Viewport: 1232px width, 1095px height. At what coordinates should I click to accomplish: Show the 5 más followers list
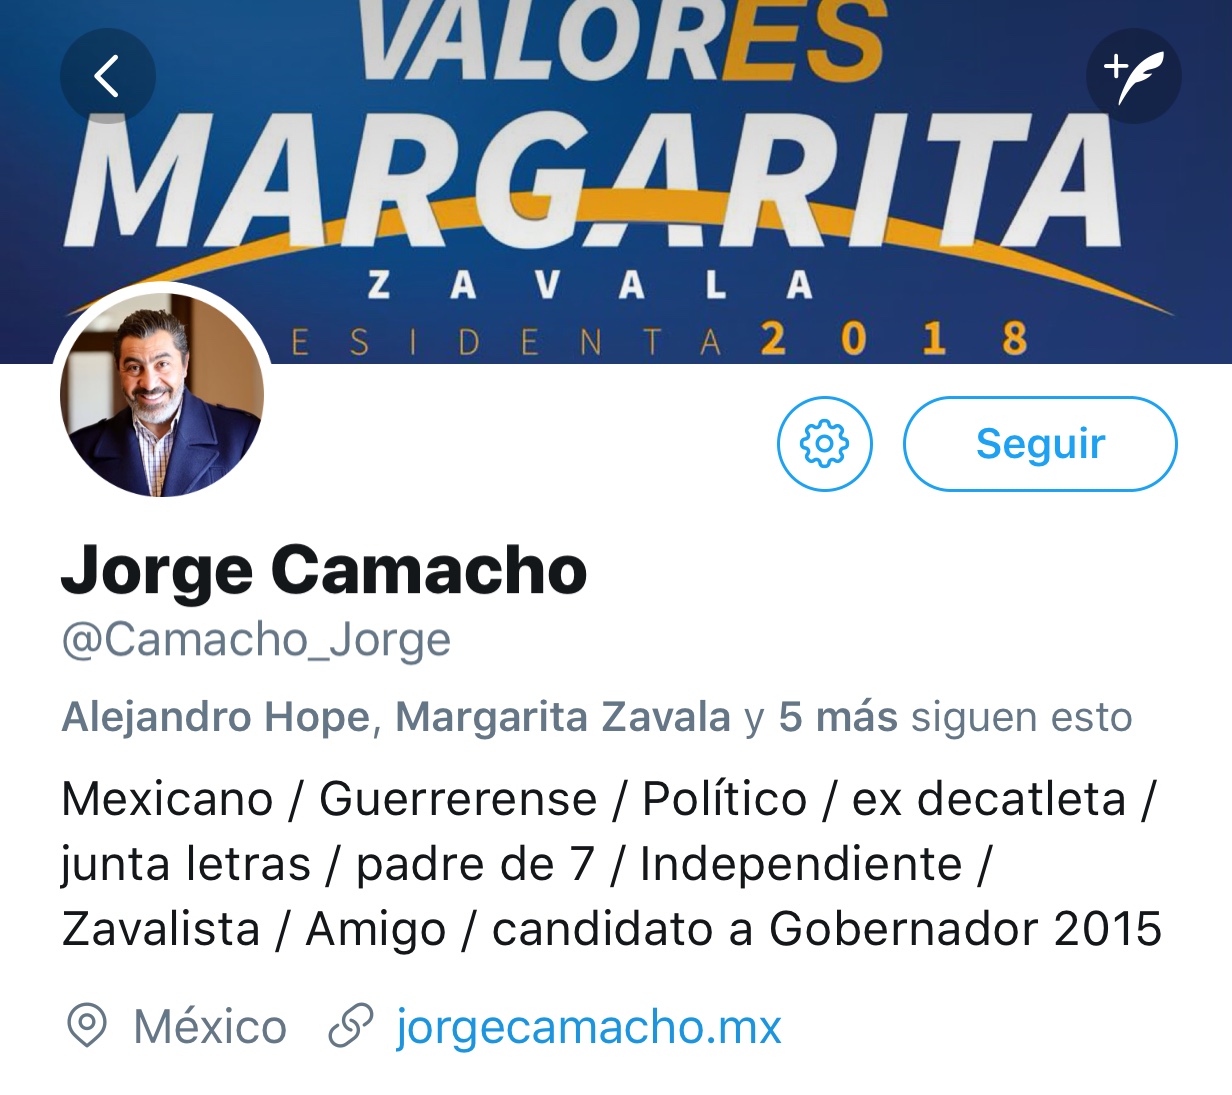[x=838, y=717]
